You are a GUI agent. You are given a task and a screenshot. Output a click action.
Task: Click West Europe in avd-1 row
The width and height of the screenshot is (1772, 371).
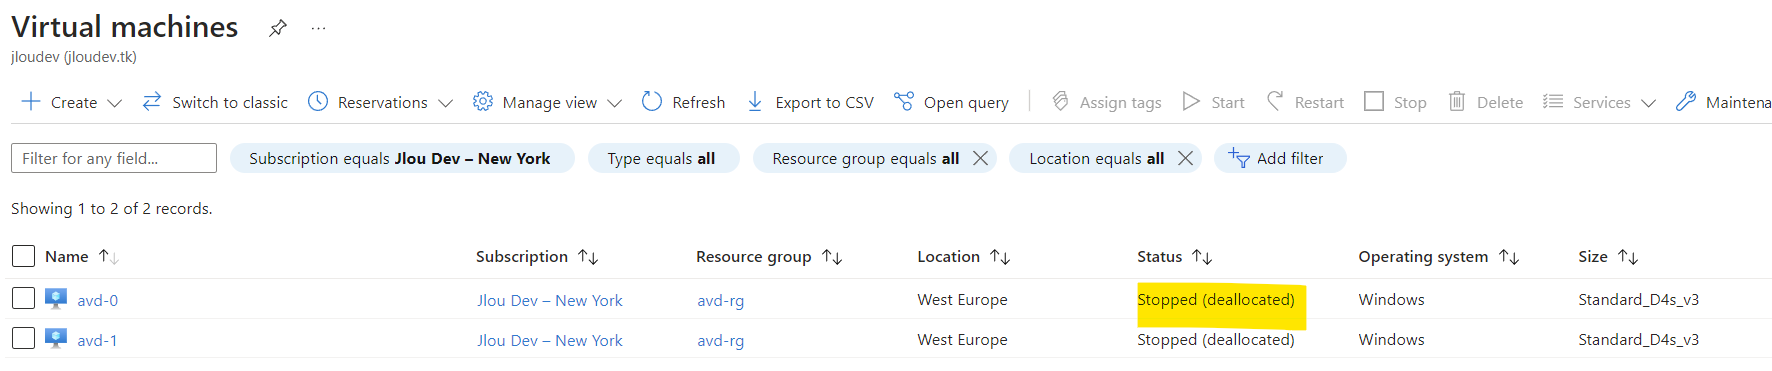pos(962,339)
